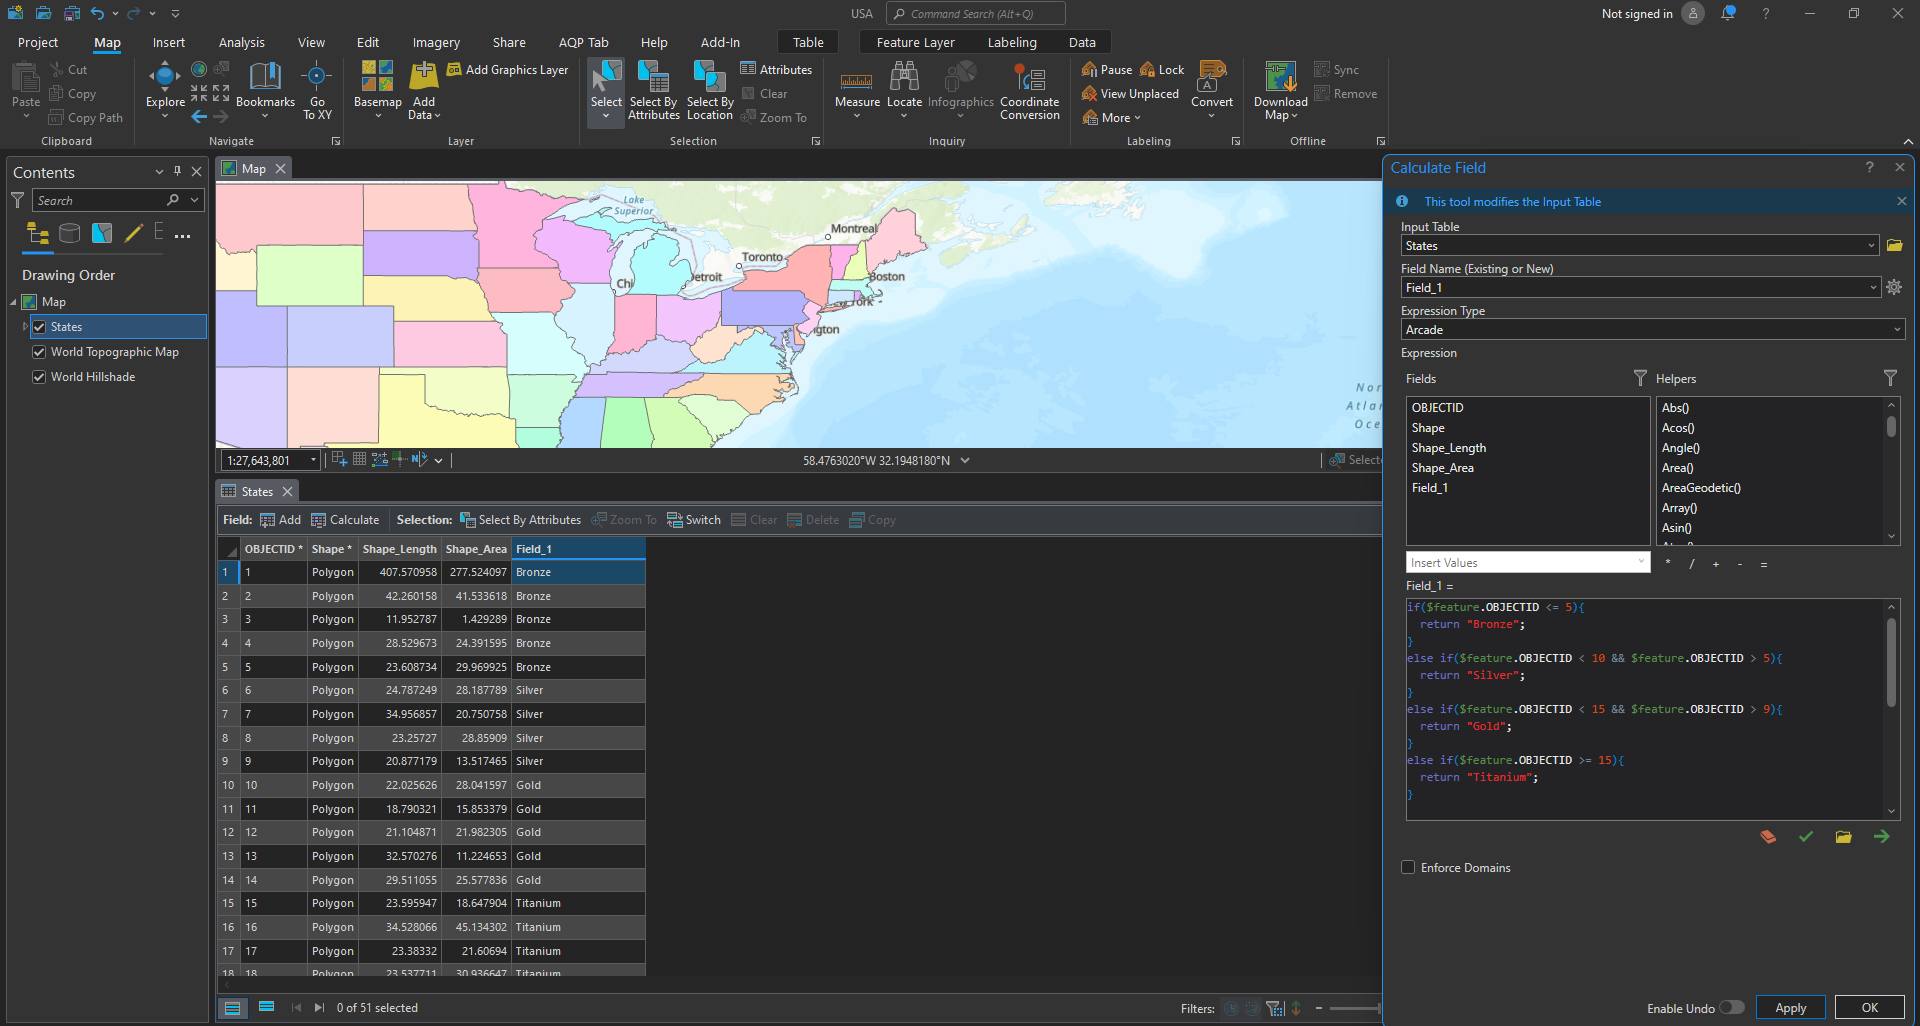The width and height of the screenshot is (1920, 1026).
Task: Click Calculate in the table toolbar
Action: (345, 520)
